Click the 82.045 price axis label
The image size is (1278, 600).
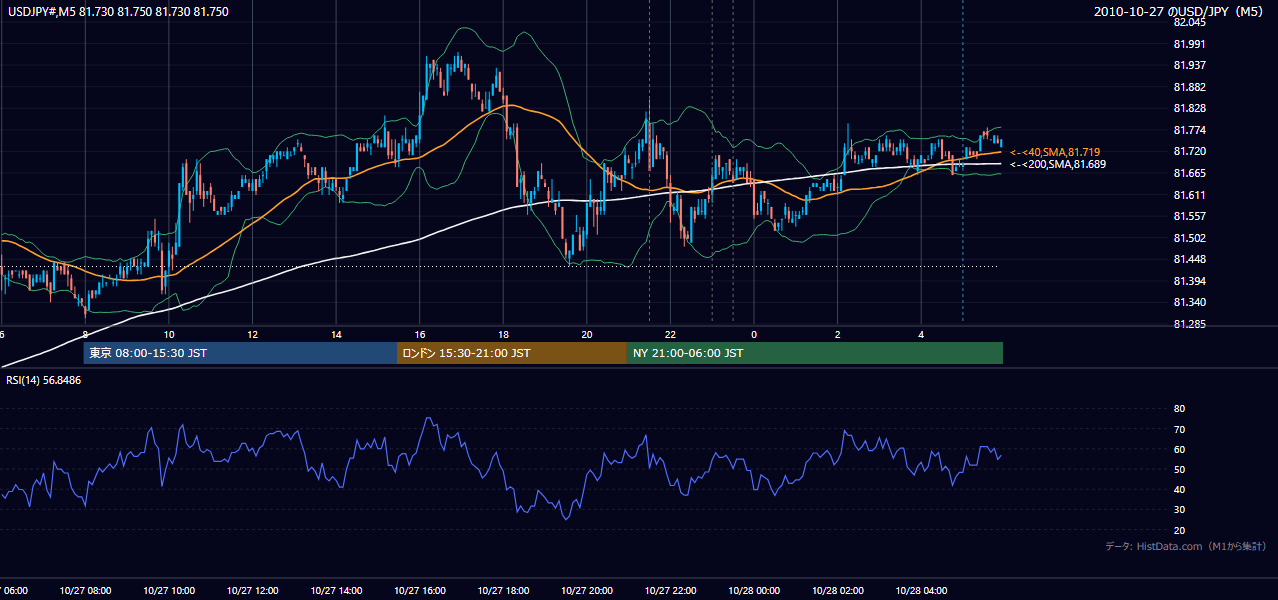(x=1191, y=22)
